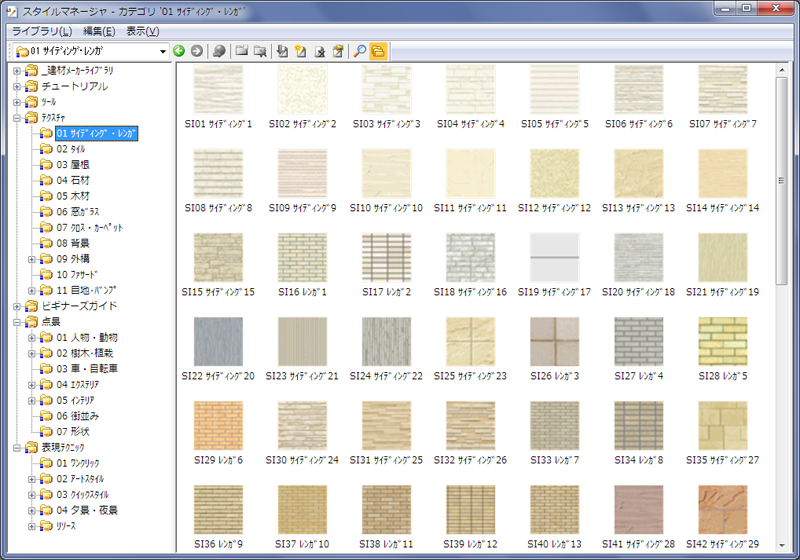This screenshot has height=560, width=800.
Task: Click the magnifier search icon in toolbar
Action: 360,51
